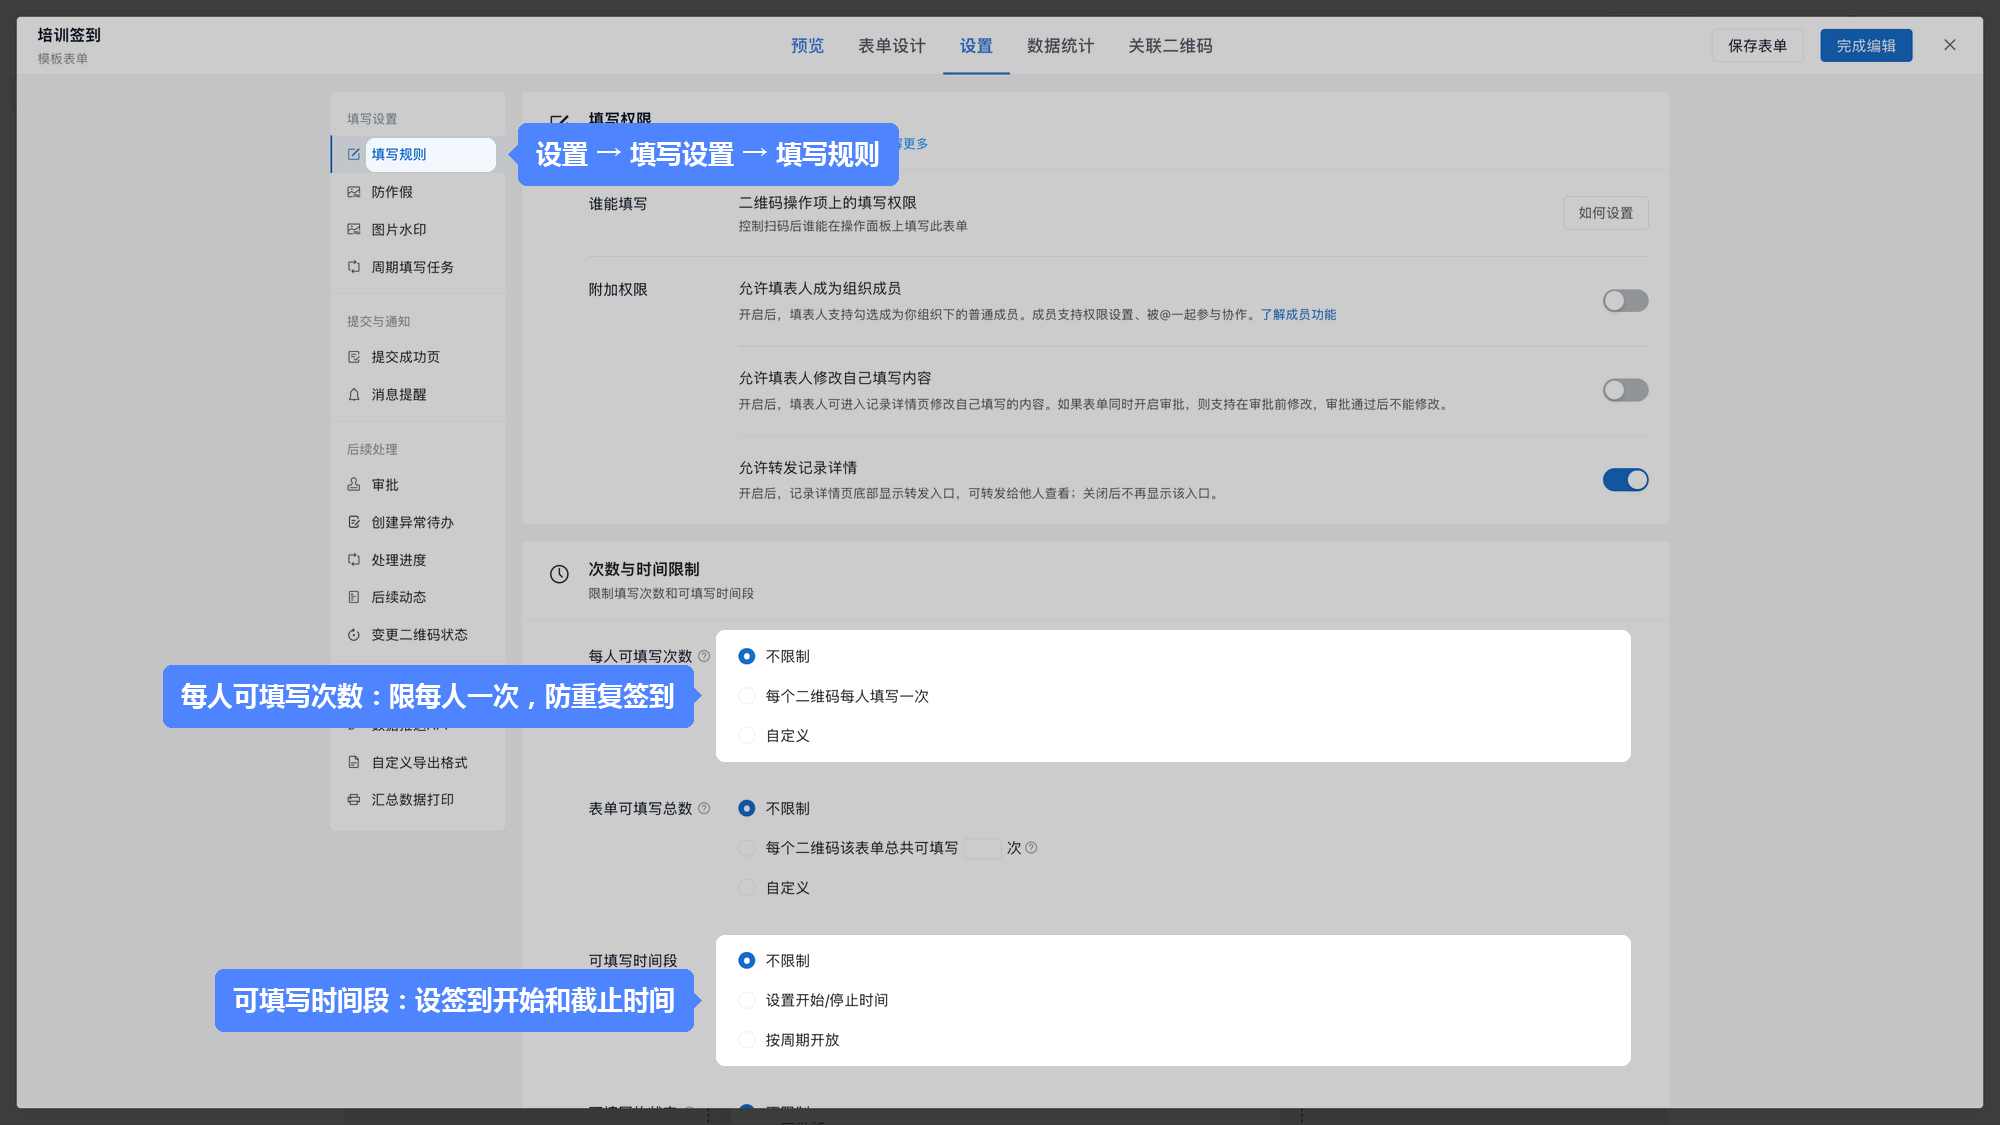
Task: Open the 提交成功页 sidebar item
Action: tap(418, 357)
